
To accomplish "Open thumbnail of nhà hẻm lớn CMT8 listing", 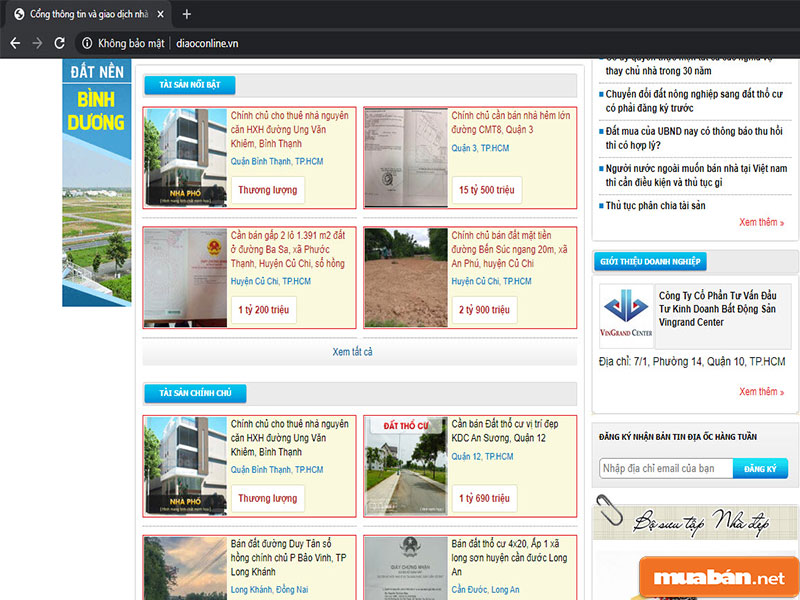I will coord(406,158).
